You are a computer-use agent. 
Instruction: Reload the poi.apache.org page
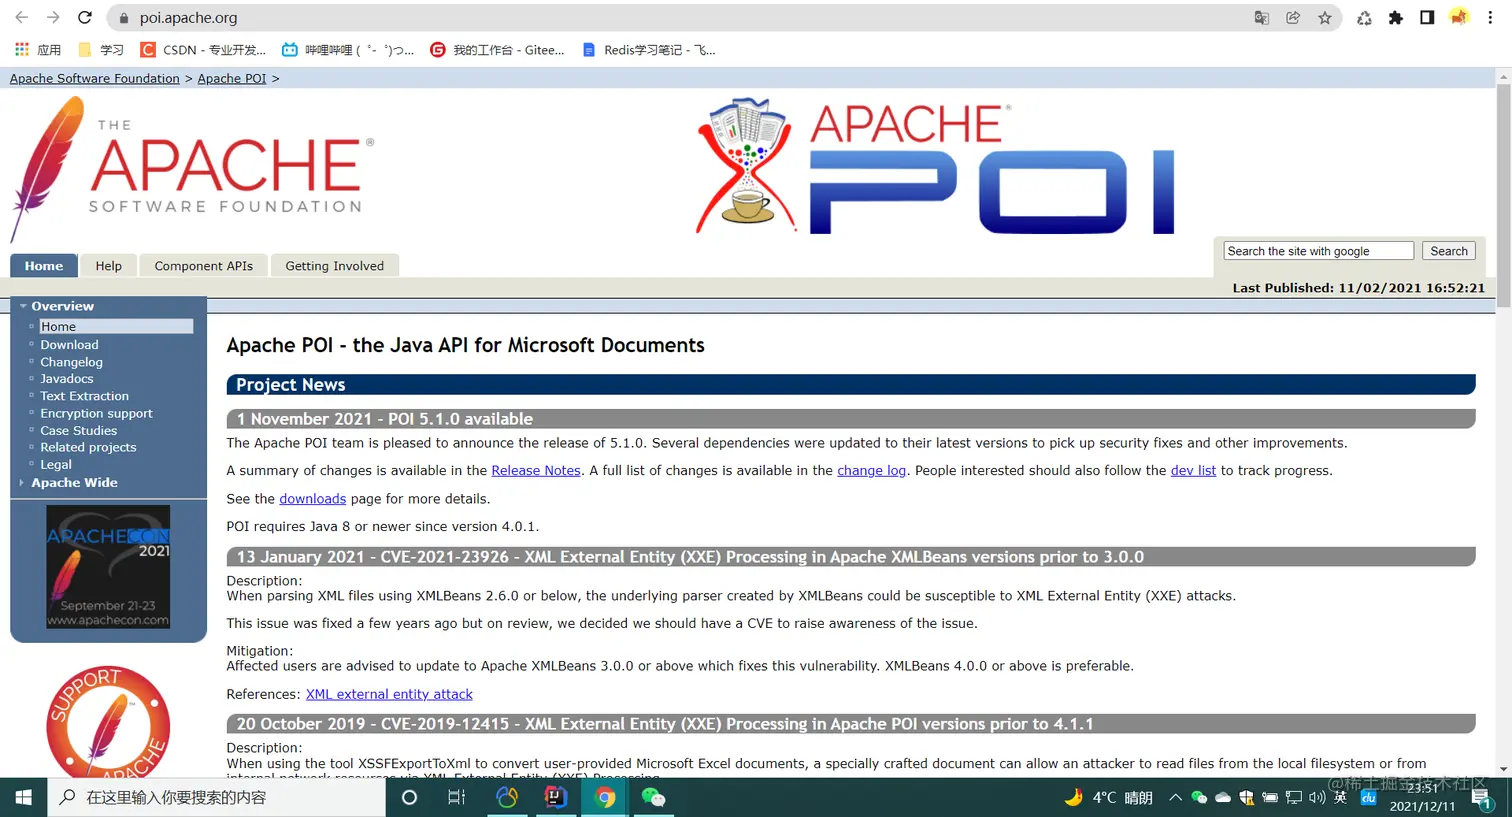[x=85, y=18]
